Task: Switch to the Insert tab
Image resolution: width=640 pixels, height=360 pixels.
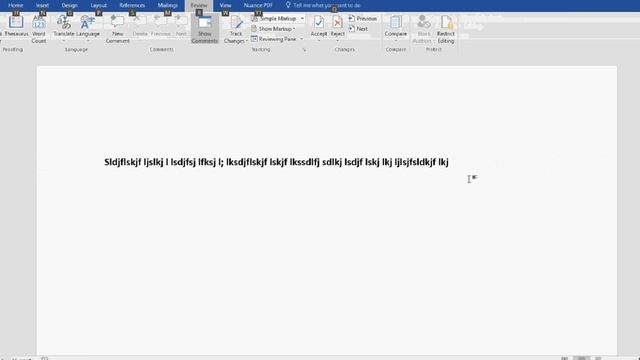Action: coord(42,5)
